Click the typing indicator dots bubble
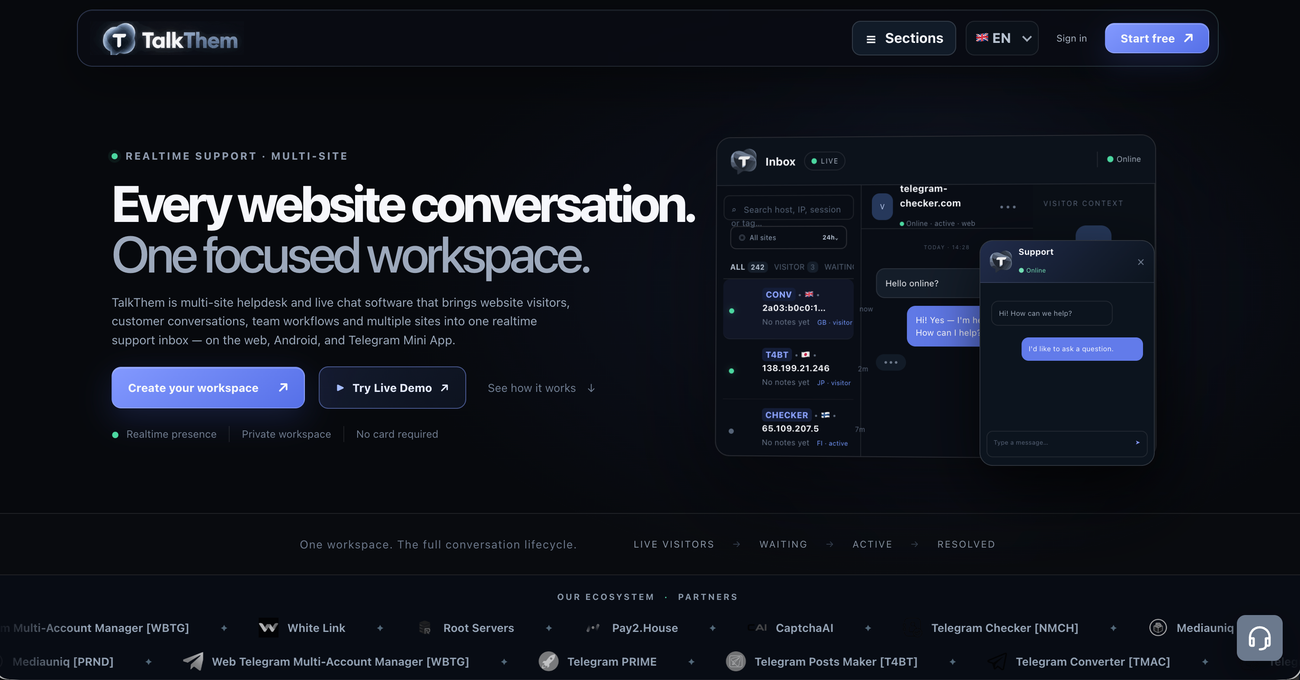Image resolution: width=1300 pixels, height=680 pixels. (891, 362)
